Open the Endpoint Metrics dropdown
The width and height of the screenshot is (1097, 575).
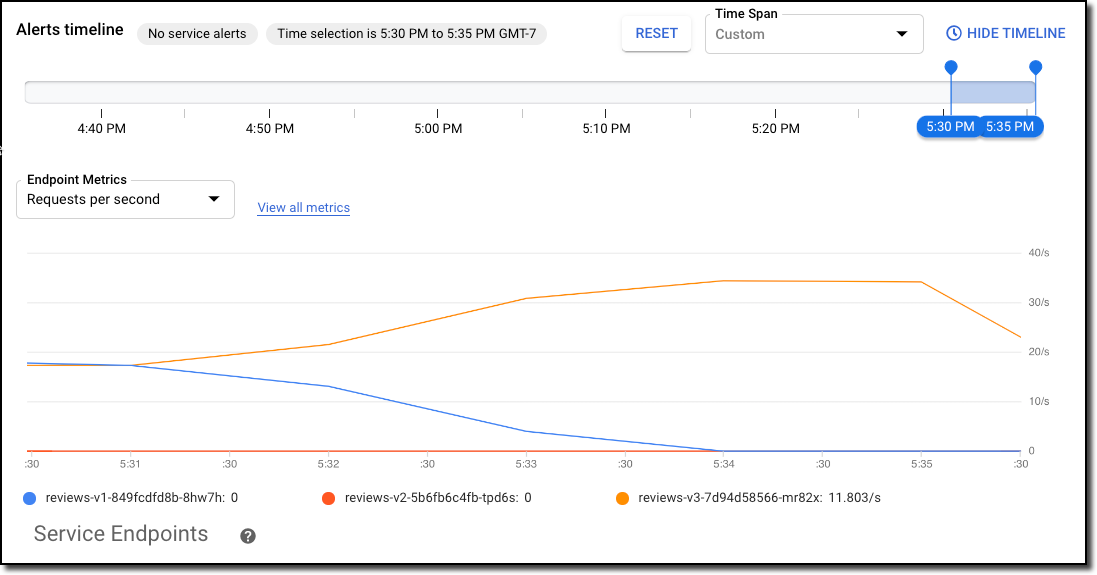tap(125, 199)
